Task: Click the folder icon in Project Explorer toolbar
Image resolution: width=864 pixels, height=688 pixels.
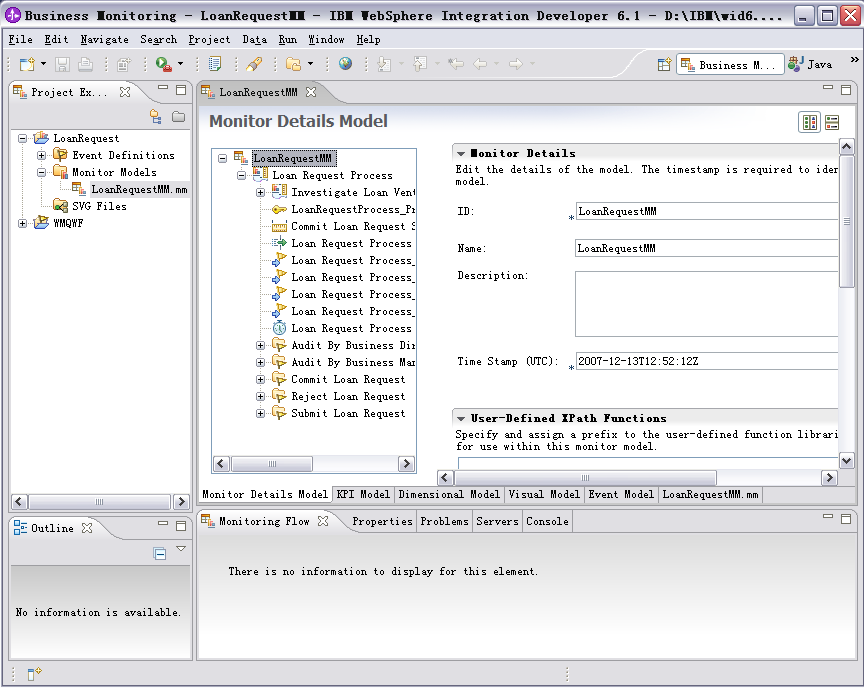Action: coord(178,116)
